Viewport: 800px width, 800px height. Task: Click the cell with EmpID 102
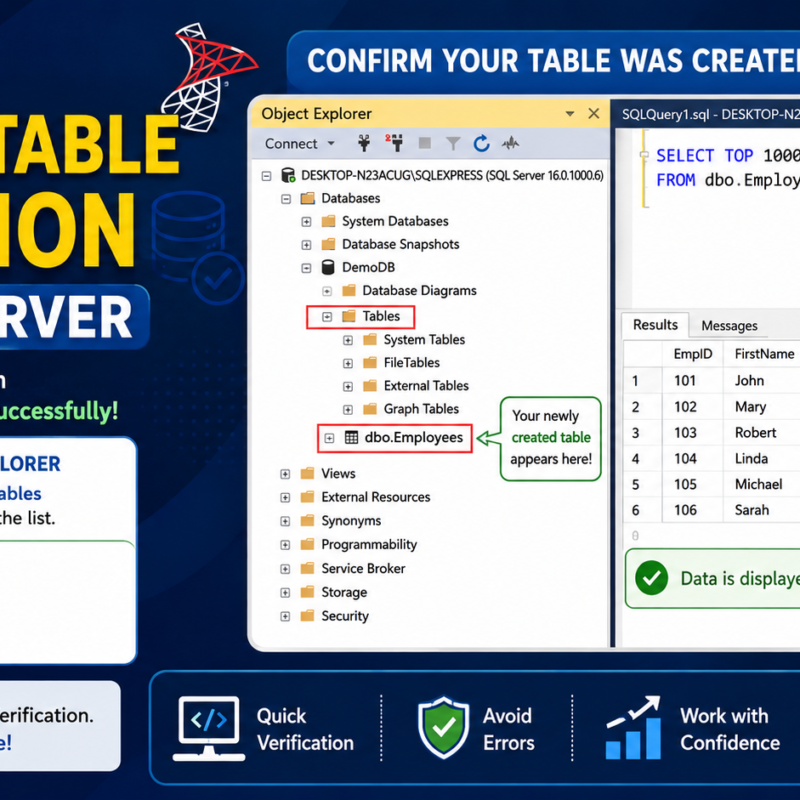click(x=692, y=407)
